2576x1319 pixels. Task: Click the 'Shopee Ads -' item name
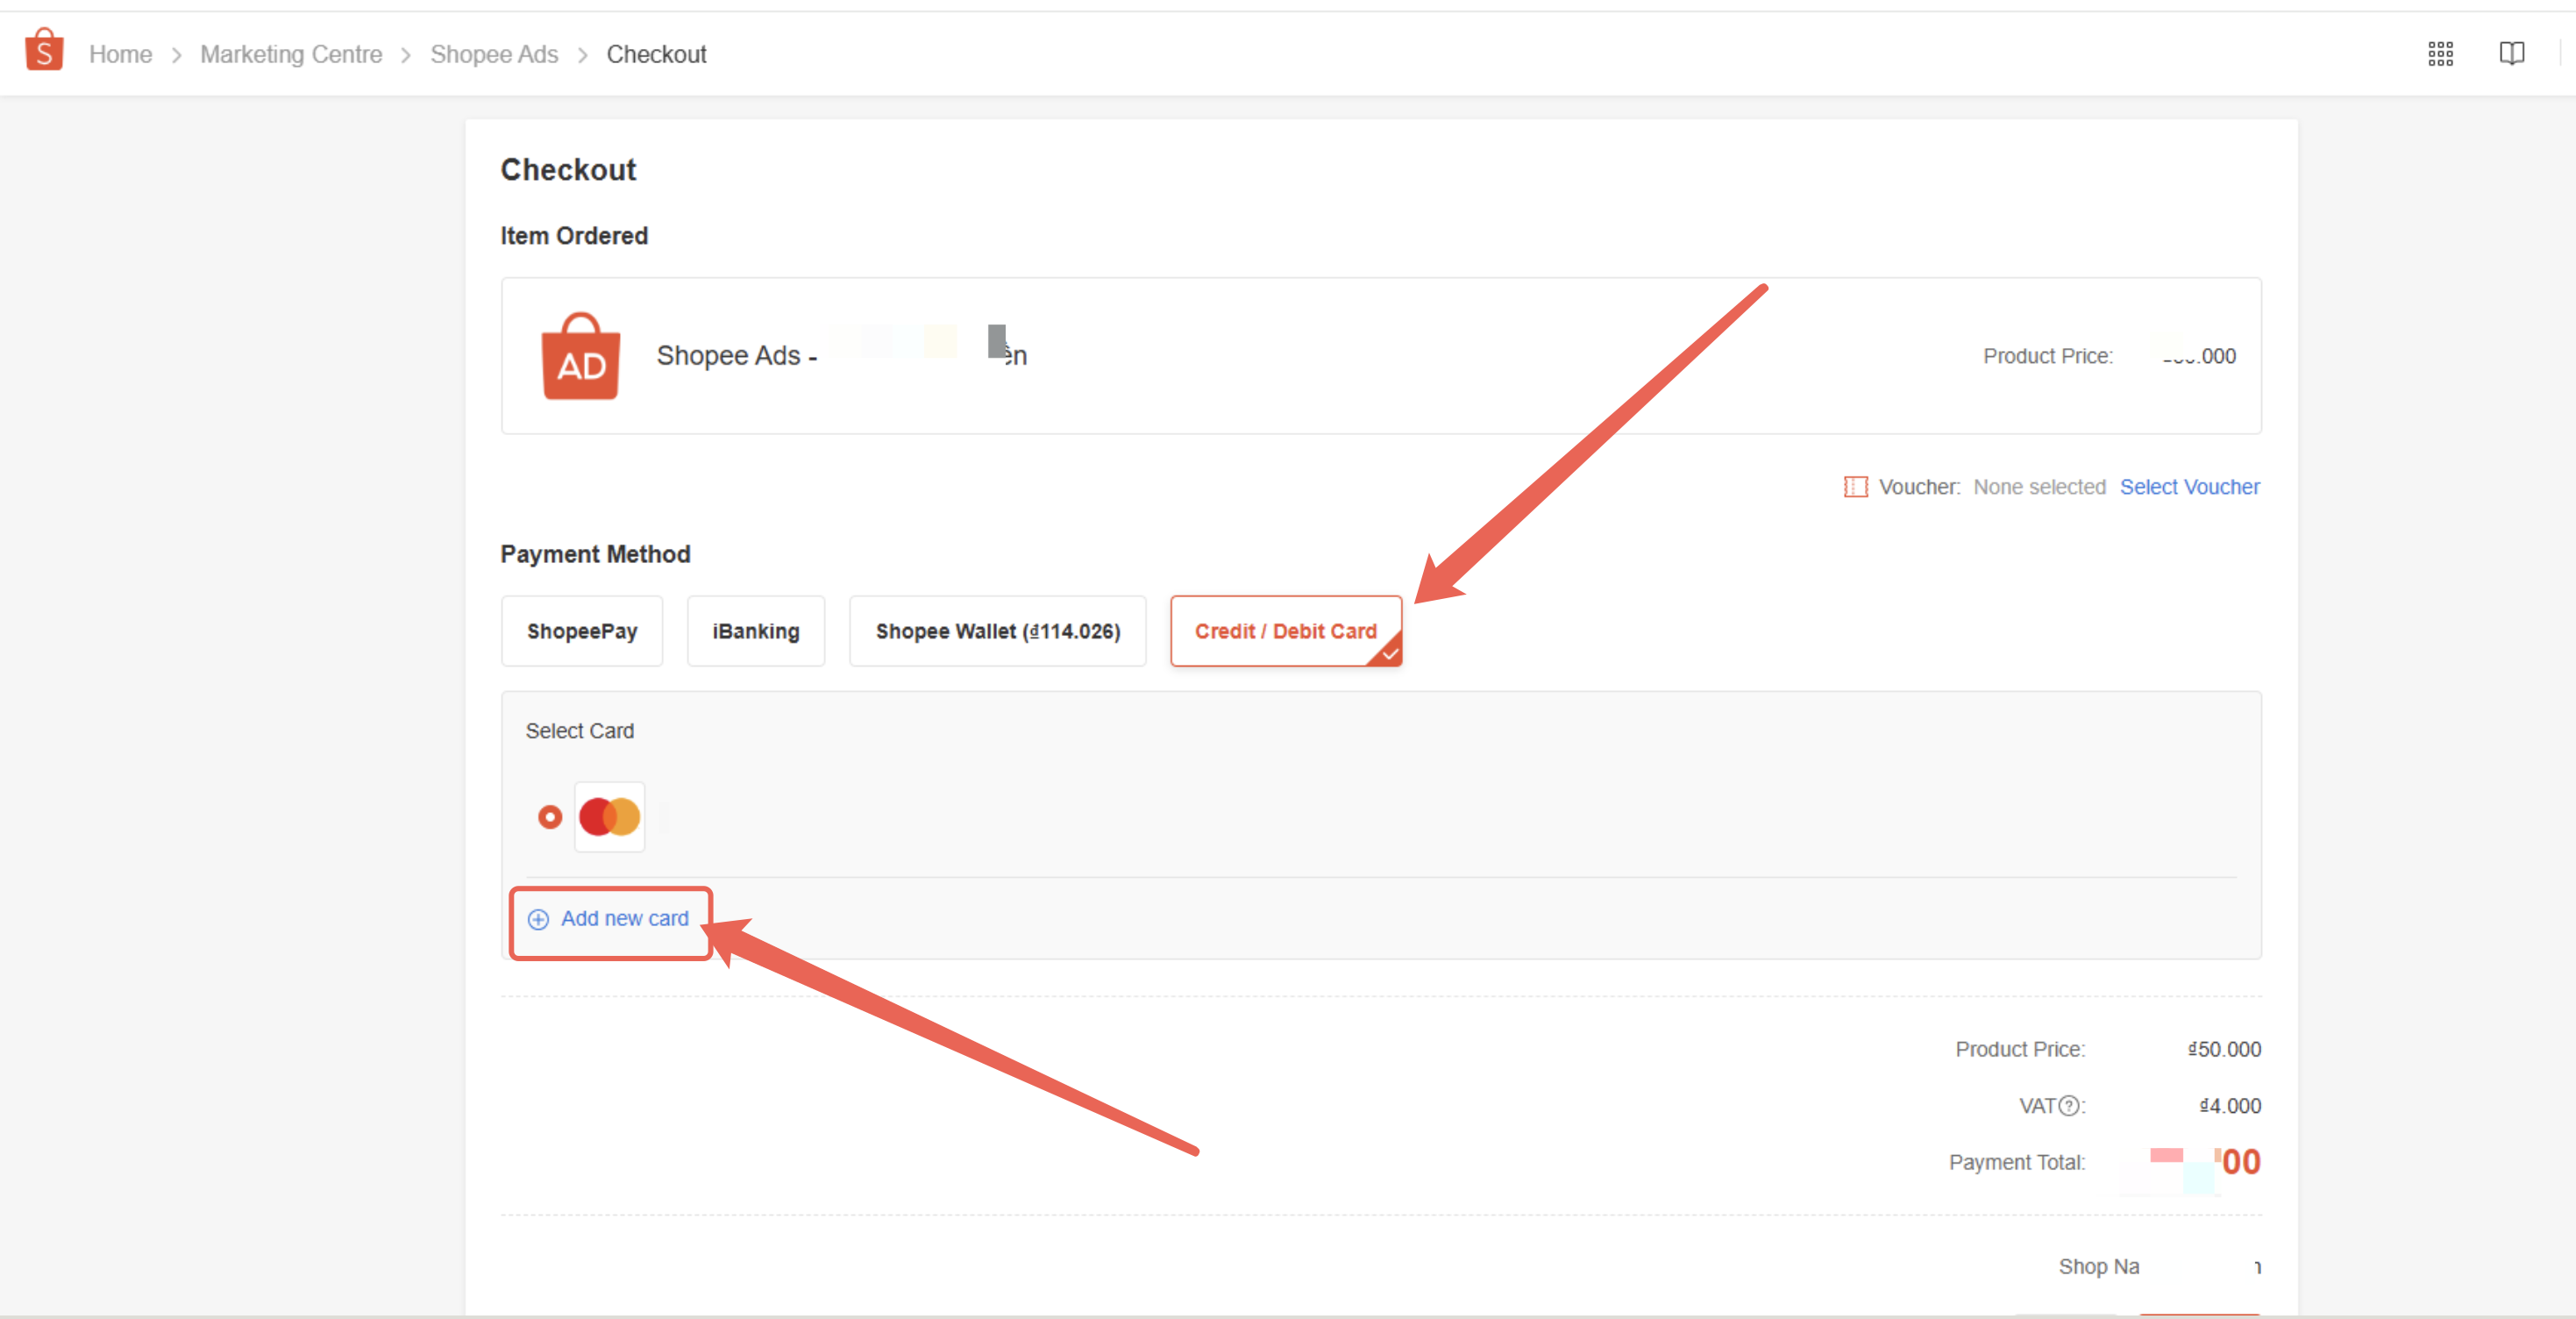click(737, 356)
